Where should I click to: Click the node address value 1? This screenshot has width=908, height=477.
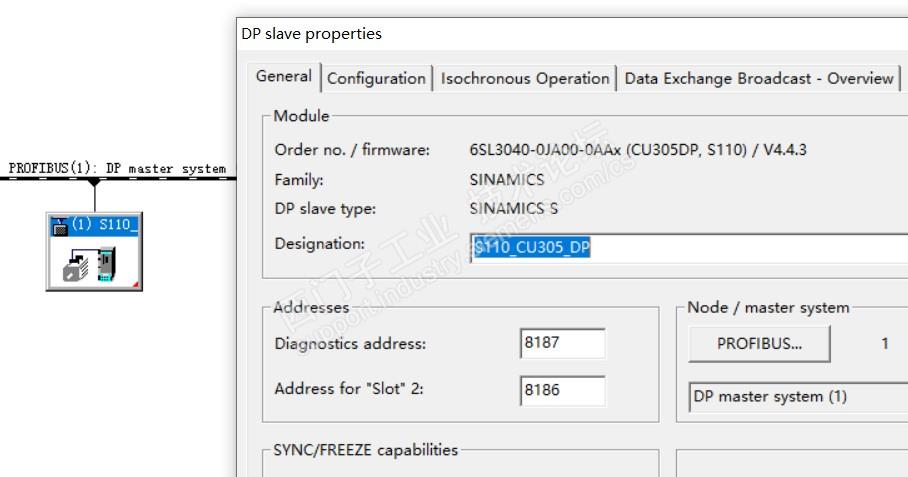pyautogui.click(x=884, y=343)
